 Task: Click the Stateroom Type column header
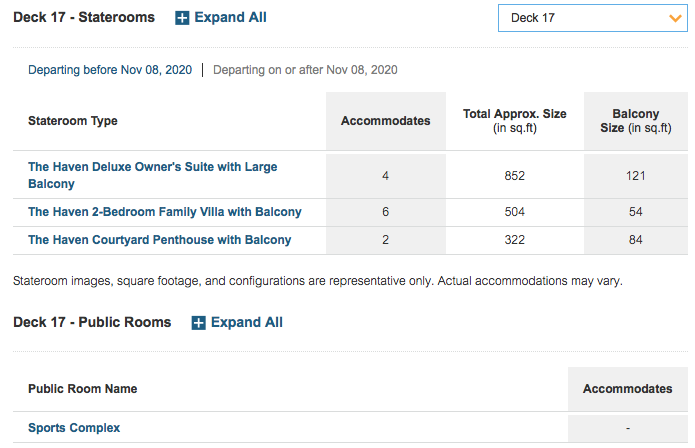(73, 121)
